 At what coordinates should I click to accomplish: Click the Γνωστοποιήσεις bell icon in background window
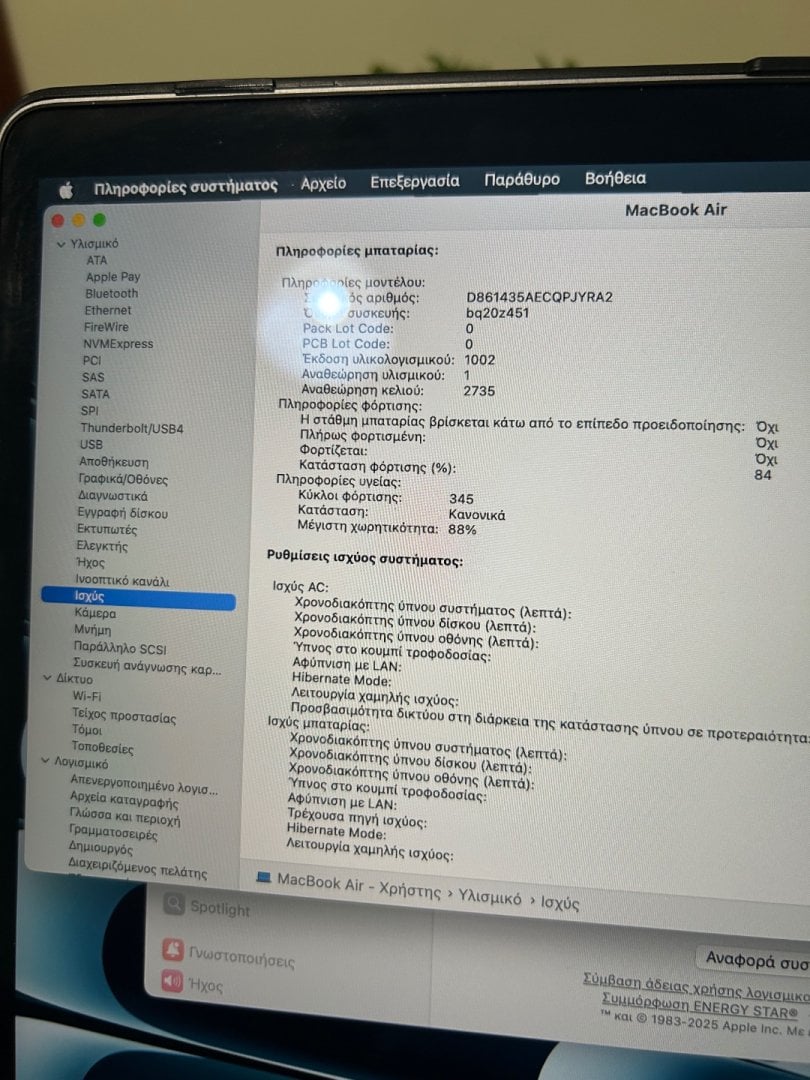click(173, 949)
